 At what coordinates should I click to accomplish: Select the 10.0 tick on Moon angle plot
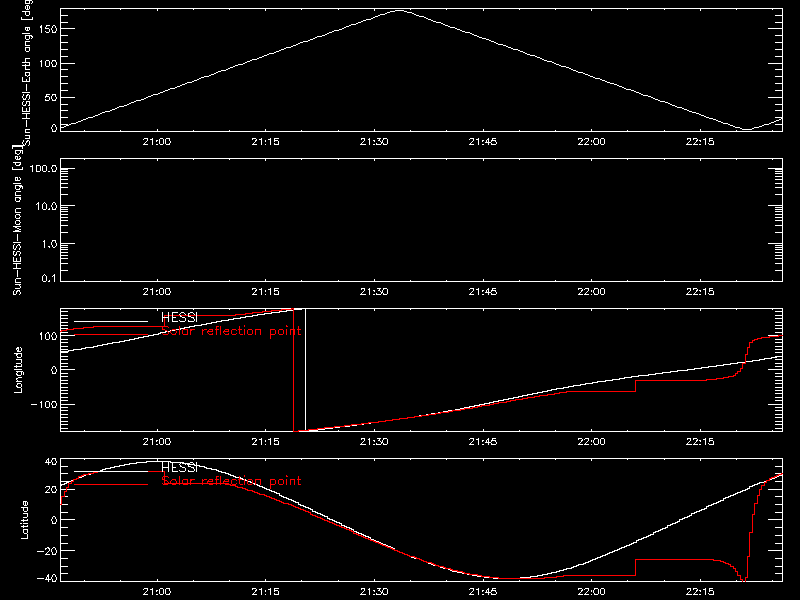click(x=46, y=207)
